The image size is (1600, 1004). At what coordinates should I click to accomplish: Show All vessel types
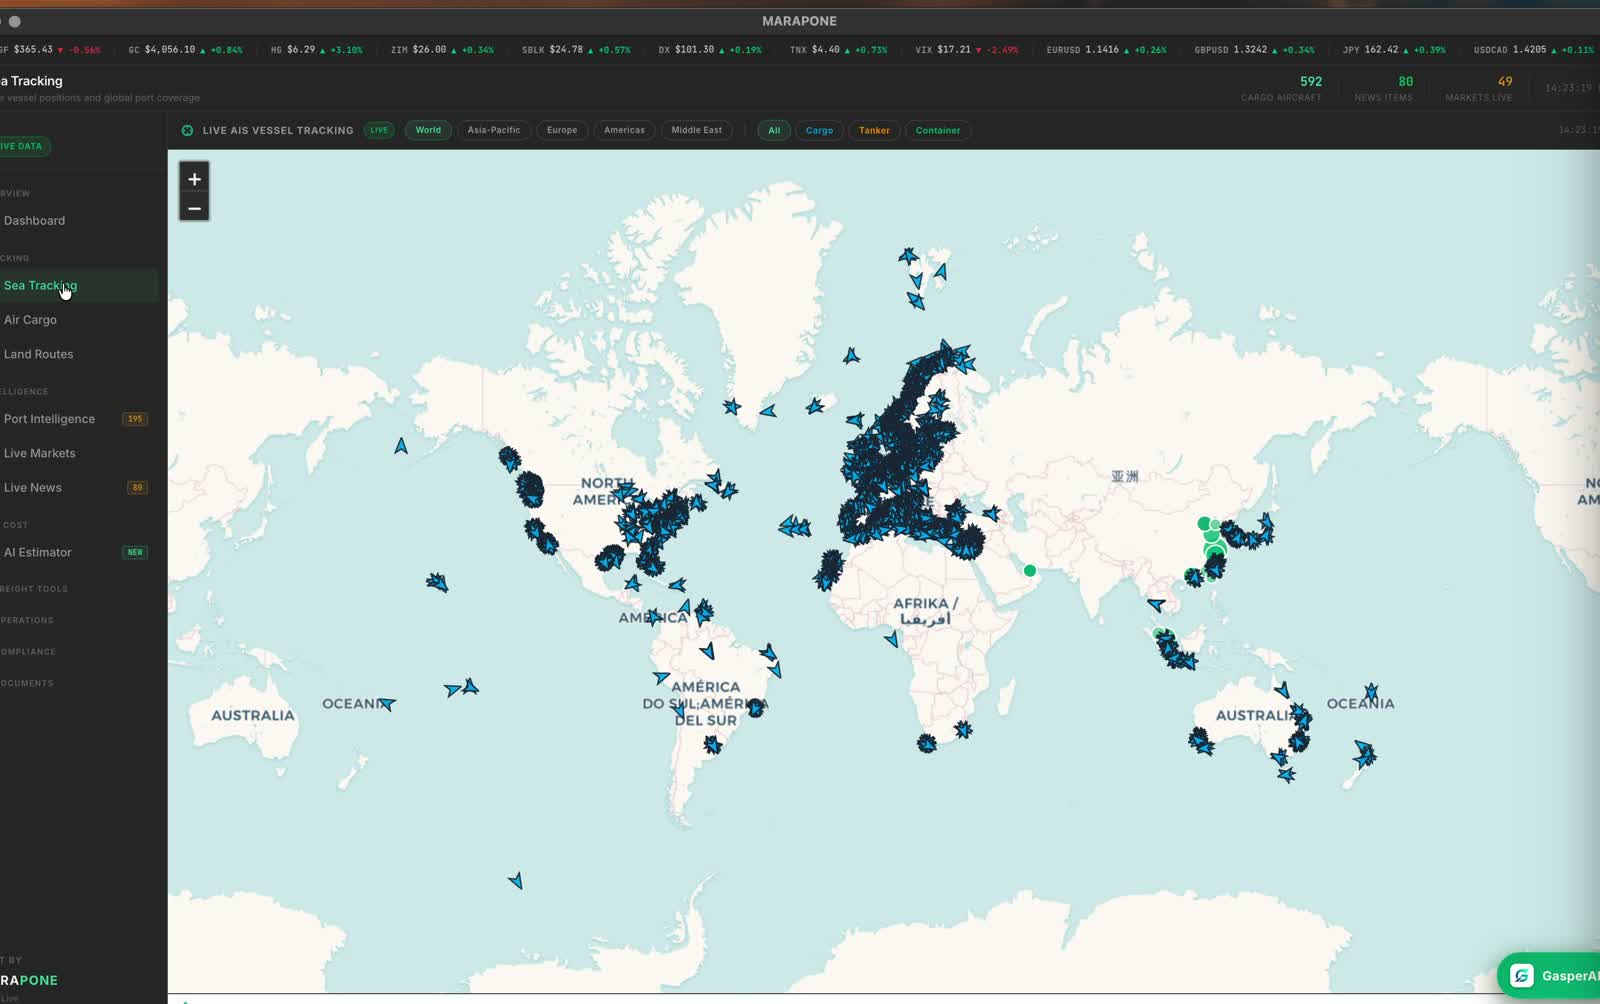click(774, 130)
